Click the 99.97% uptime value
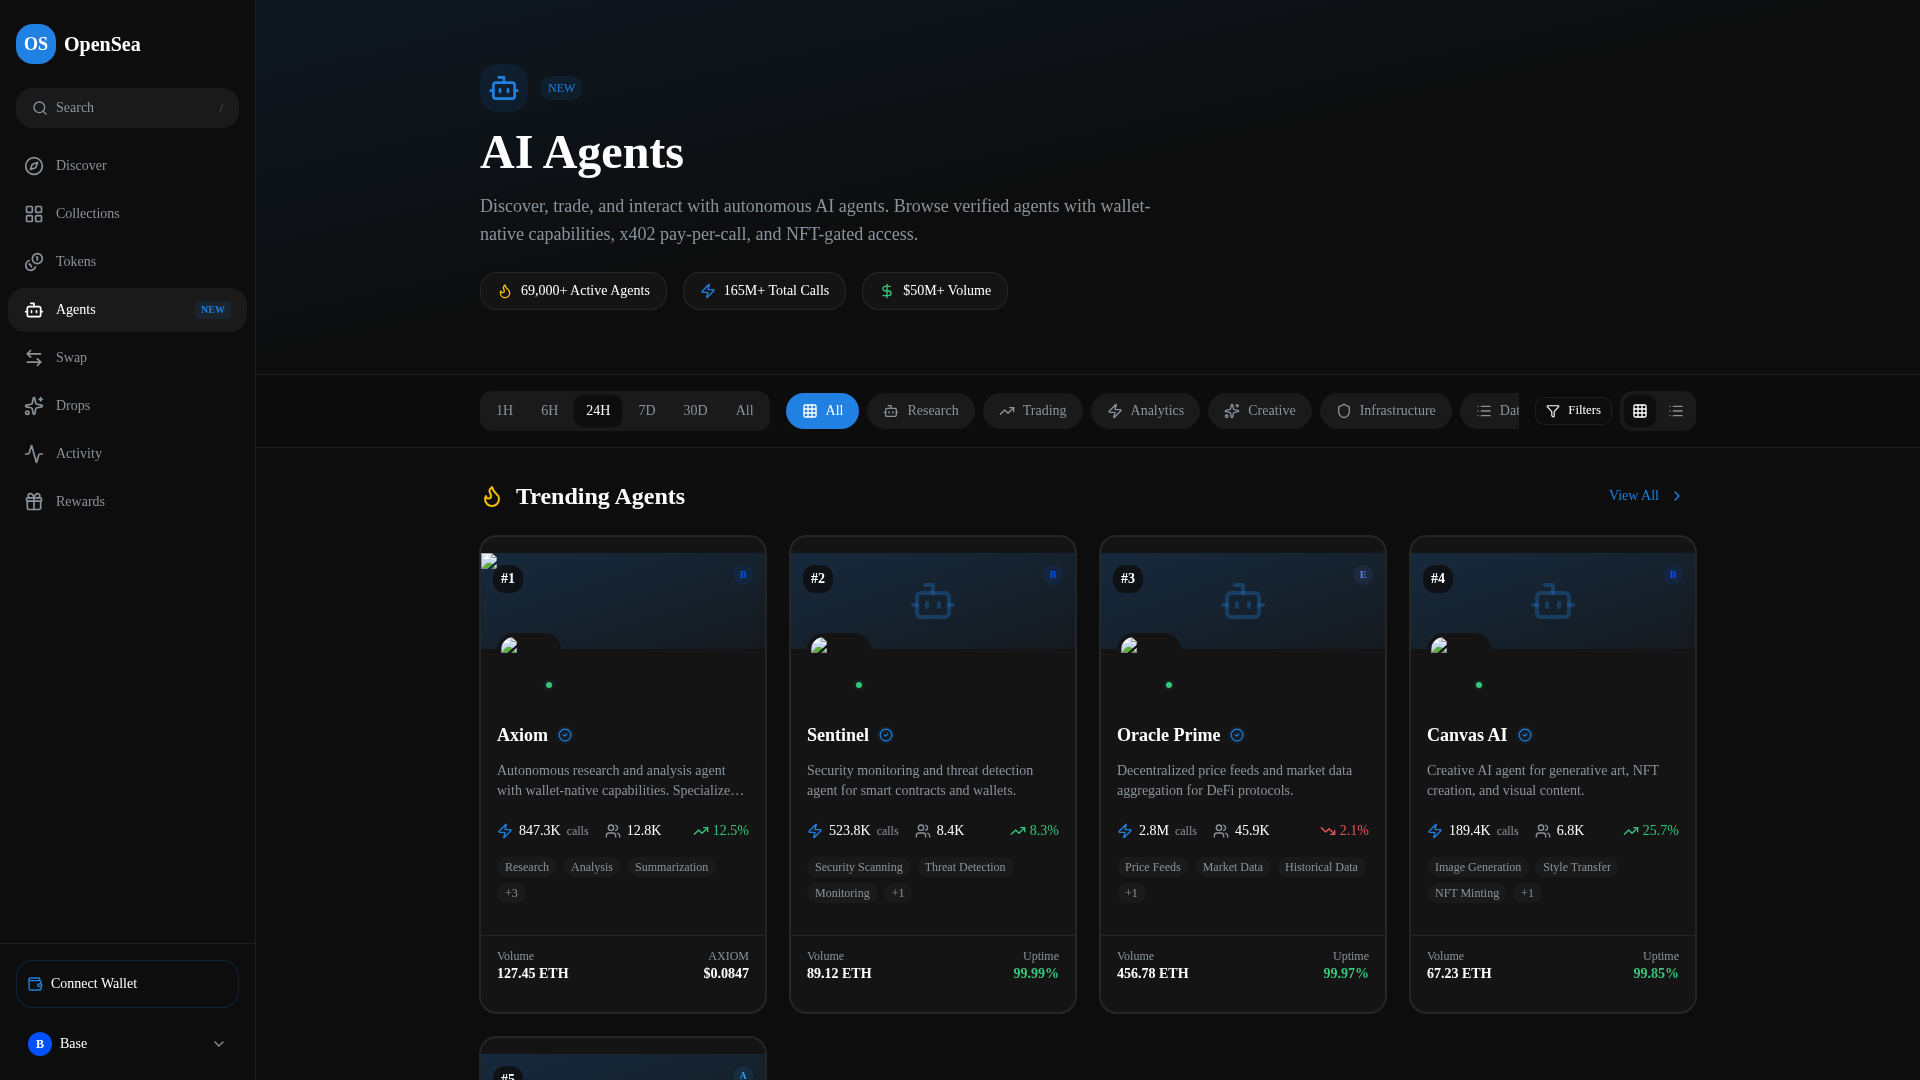 tap(1346, 974)
